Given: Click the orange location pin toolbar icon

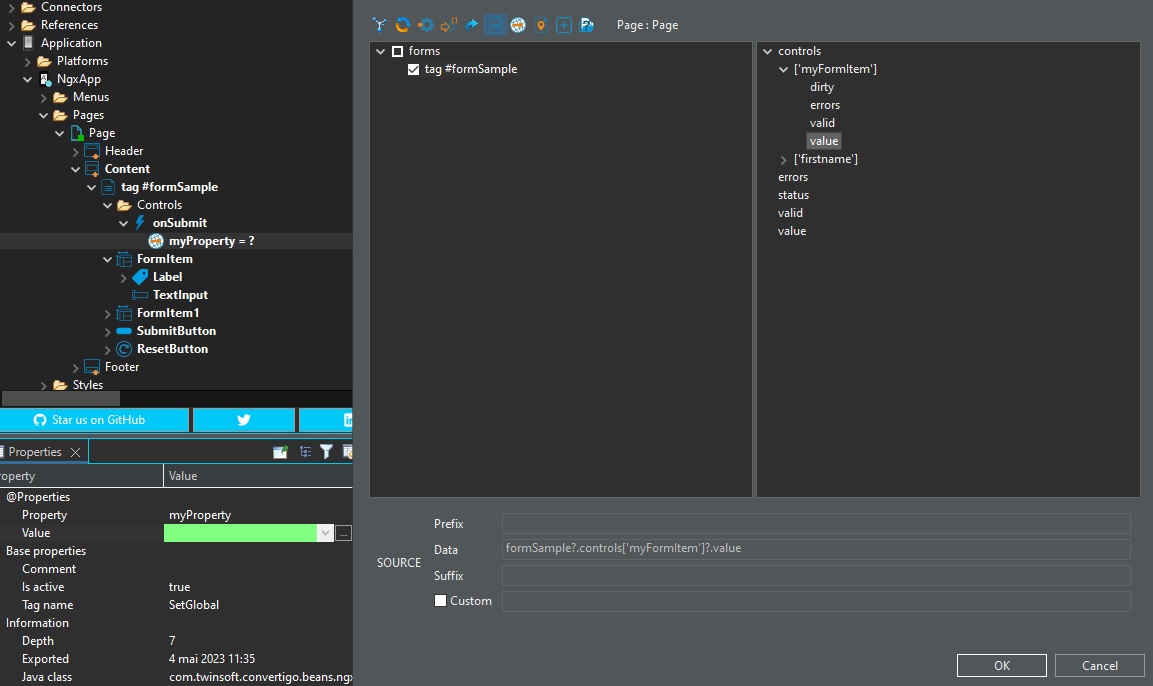Looking at the screenshot, I should (541, 25).
